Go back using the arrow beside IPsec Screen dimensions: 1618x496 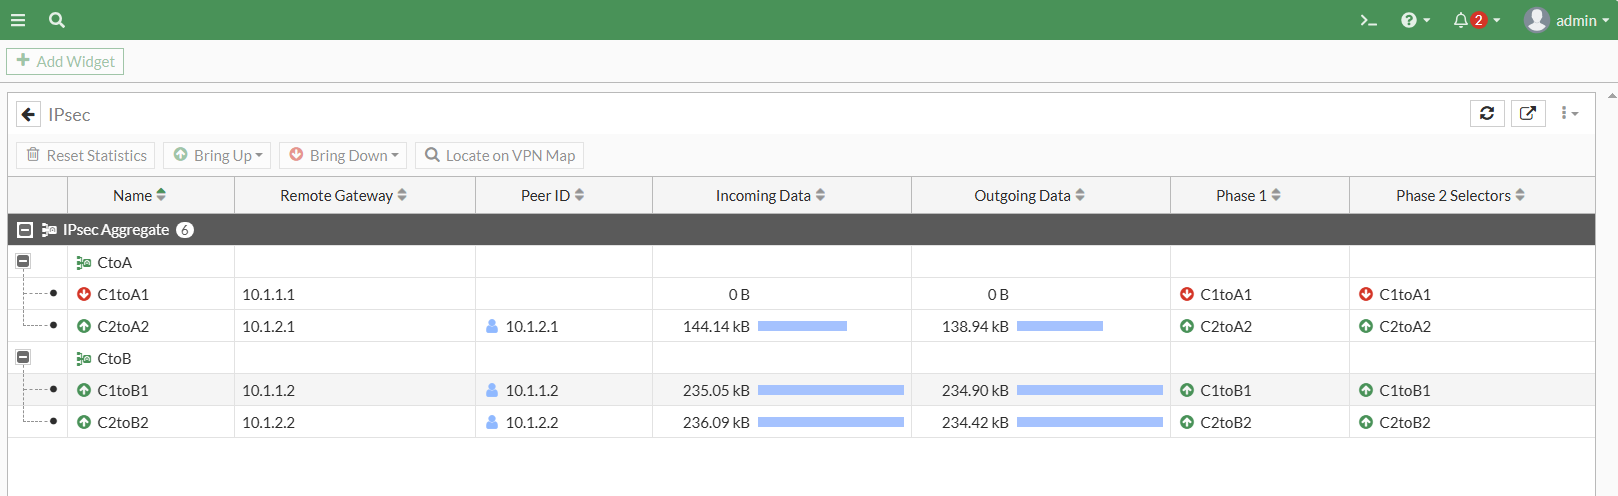point(28,114)
